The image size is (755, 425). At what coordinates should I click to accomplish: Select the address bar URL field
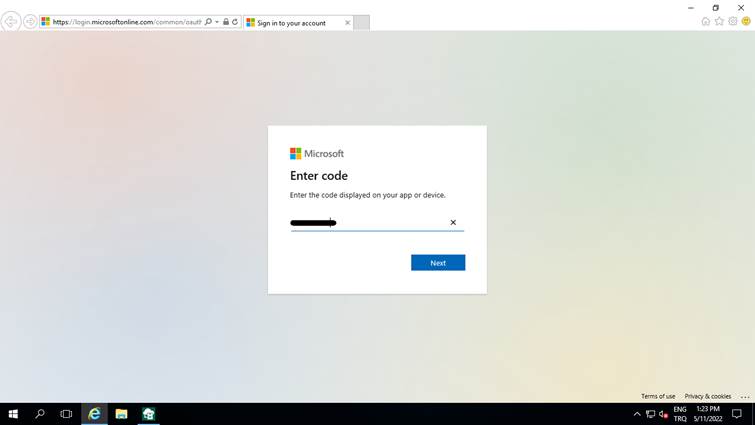tap(127, 22)
